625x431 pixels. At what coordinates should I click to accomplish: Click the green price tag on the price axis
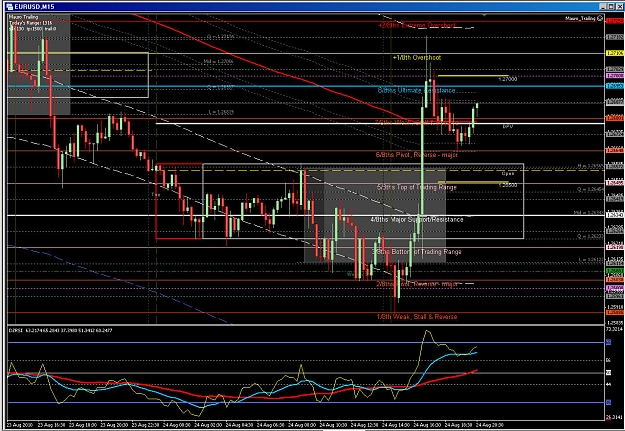click(615, 271)
